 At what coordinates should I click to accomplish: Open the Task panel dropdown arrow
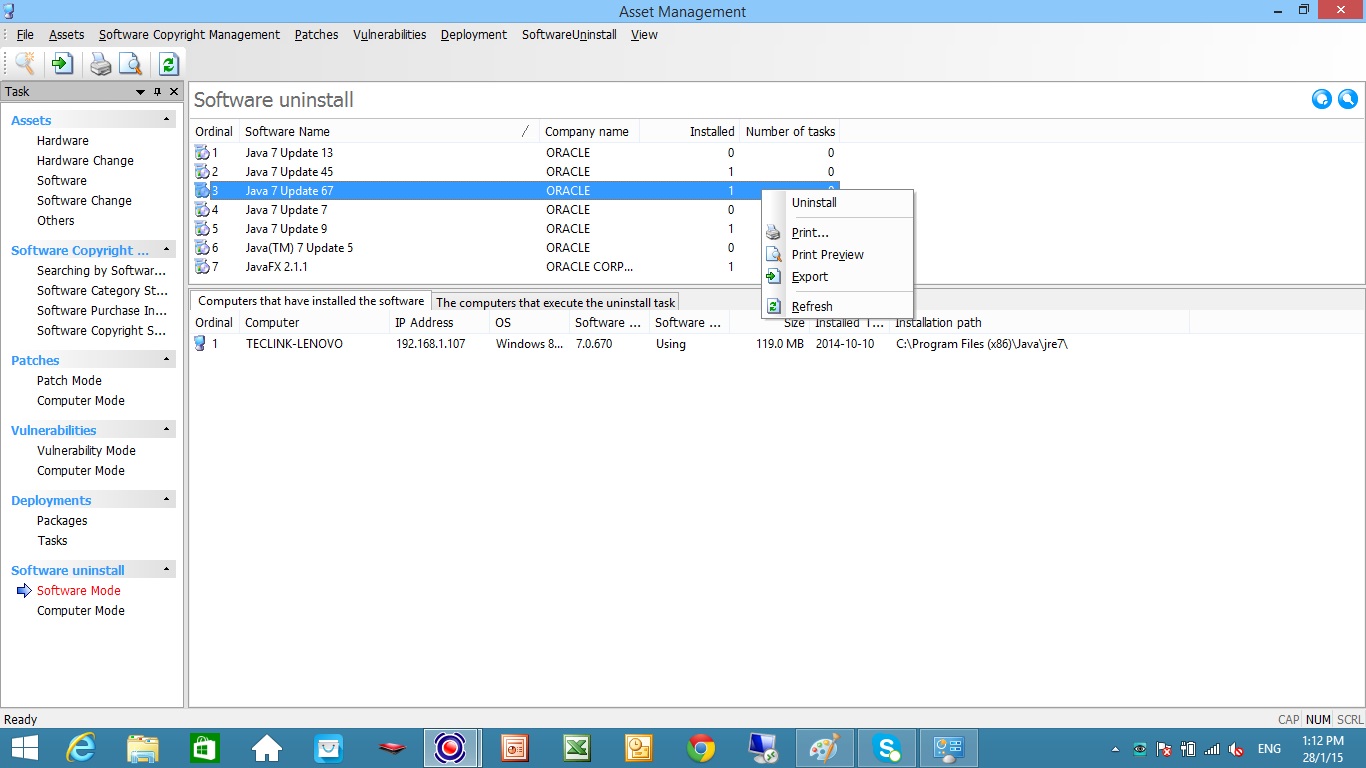point(141,92)
